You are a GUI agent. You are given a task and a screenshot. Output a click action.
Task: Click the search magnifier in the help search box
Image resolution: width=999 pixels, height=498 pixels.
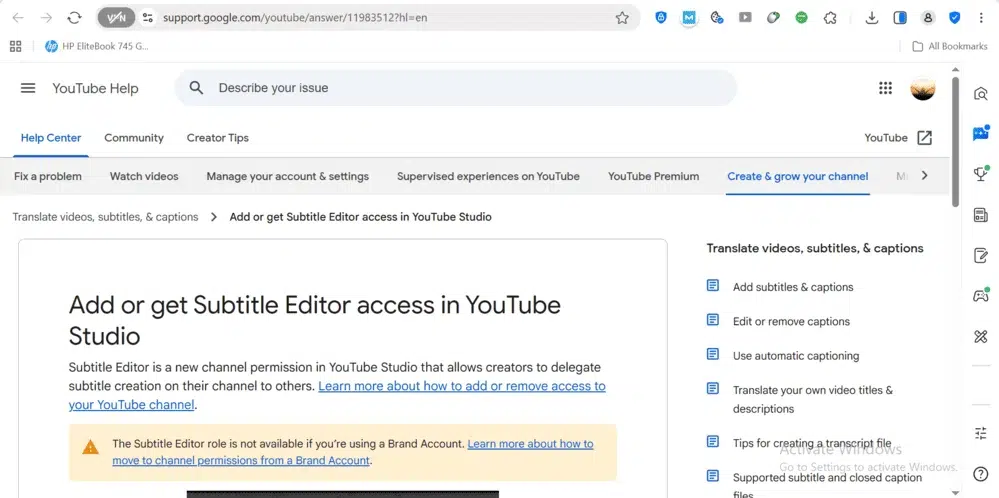[196, 88]
